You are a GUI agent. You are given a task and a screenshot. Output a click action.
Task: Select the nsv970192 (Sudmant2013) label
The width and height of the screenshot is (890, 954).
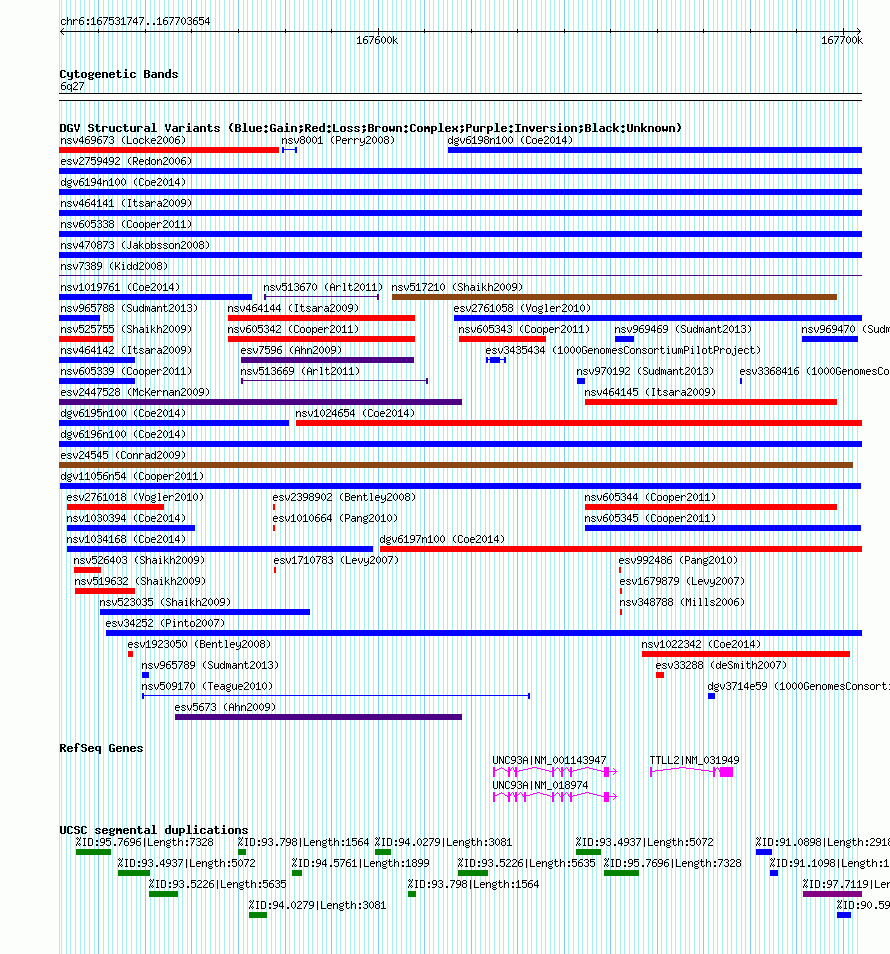[x=645, y=371]
